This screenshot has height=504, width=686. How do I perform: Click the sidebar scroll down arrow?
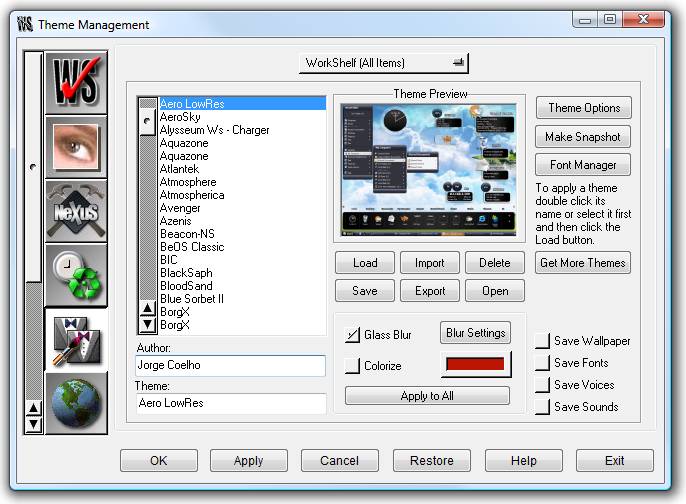[33, 424]
